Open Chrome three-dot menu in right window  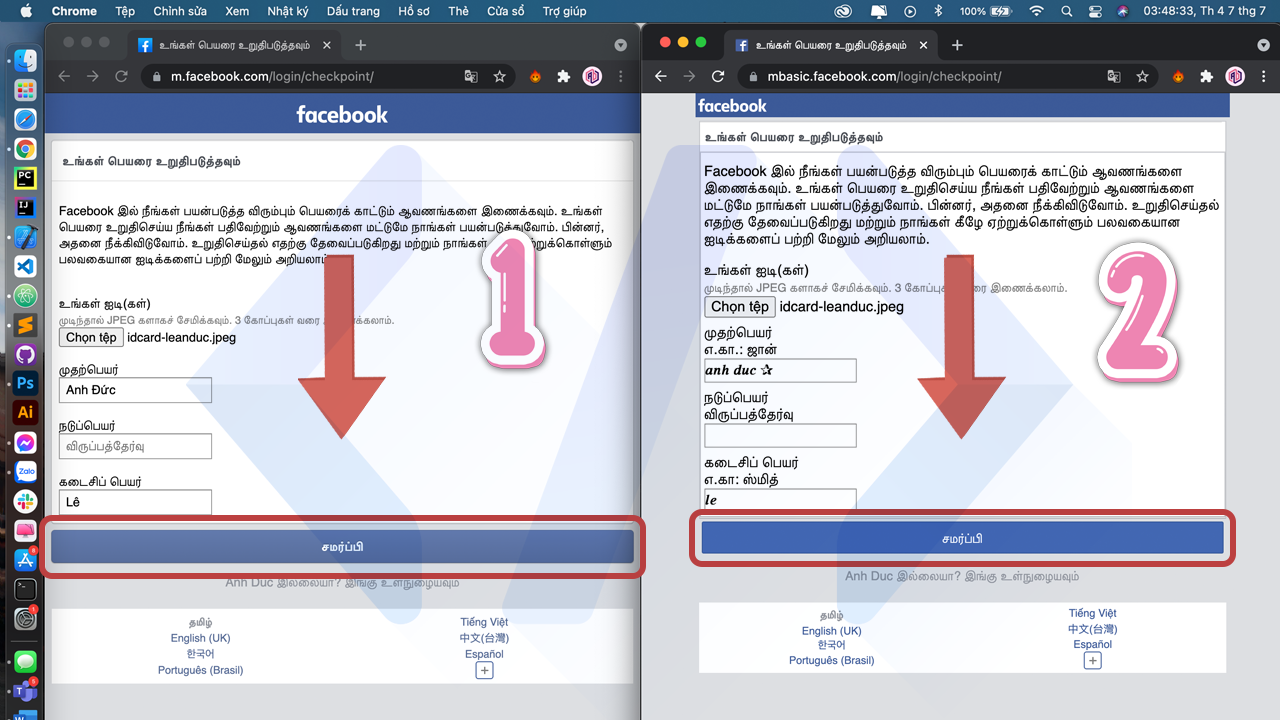coord(1263,76)
